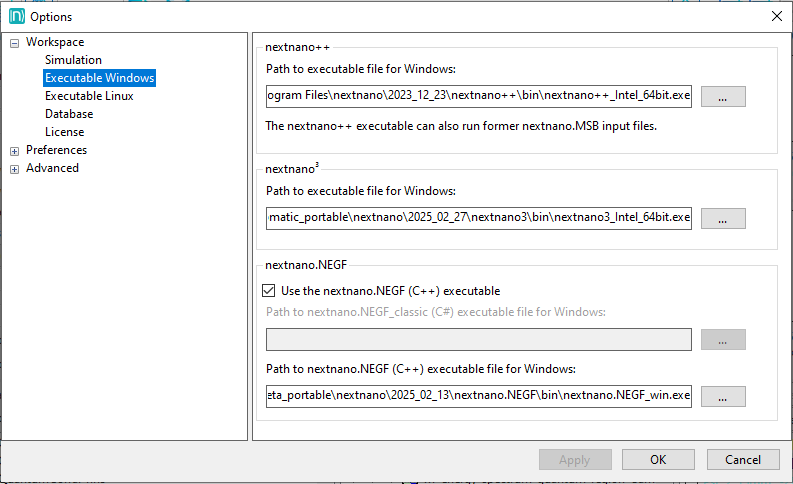
Task: Click the nextnano logo icon in title bar
Action: click(16, 16)
